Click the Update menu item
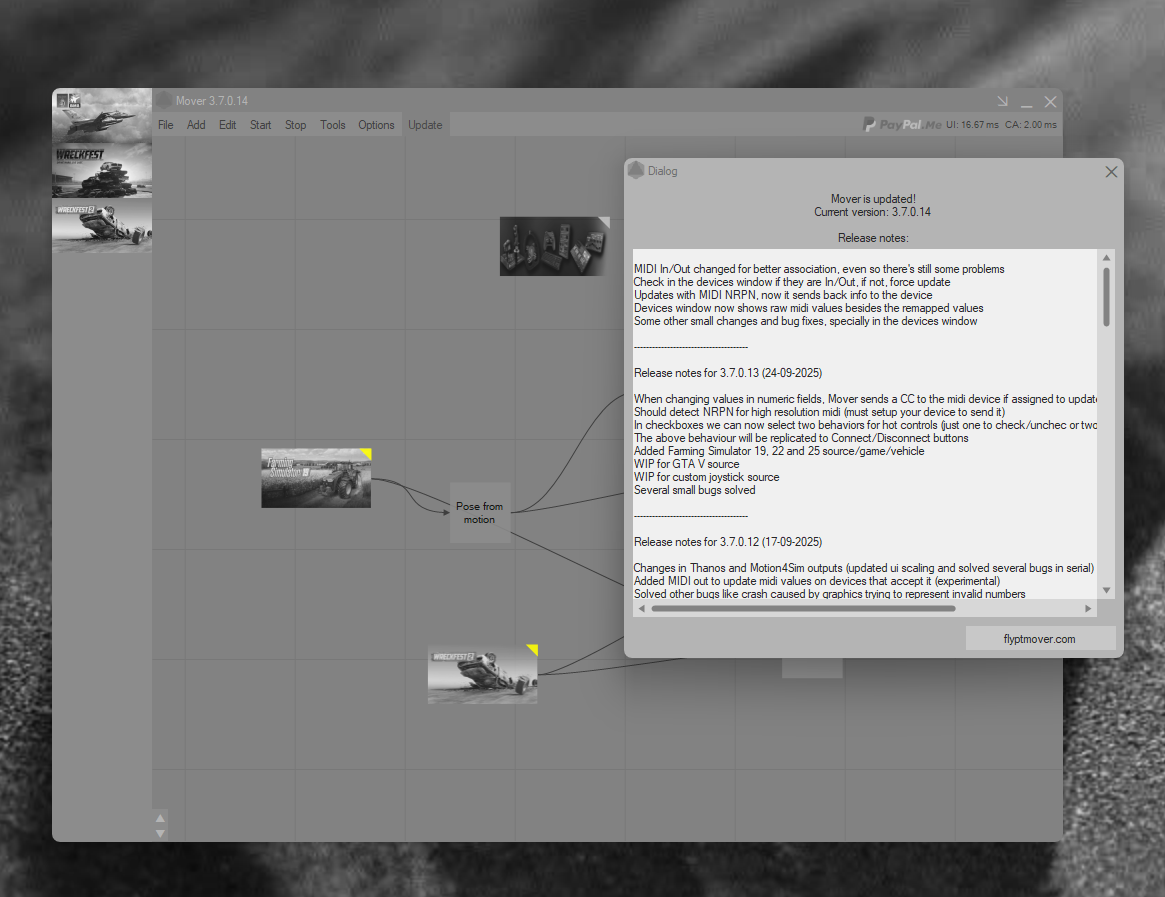This screenshot has width=1165, height=897. click(425, 125)
